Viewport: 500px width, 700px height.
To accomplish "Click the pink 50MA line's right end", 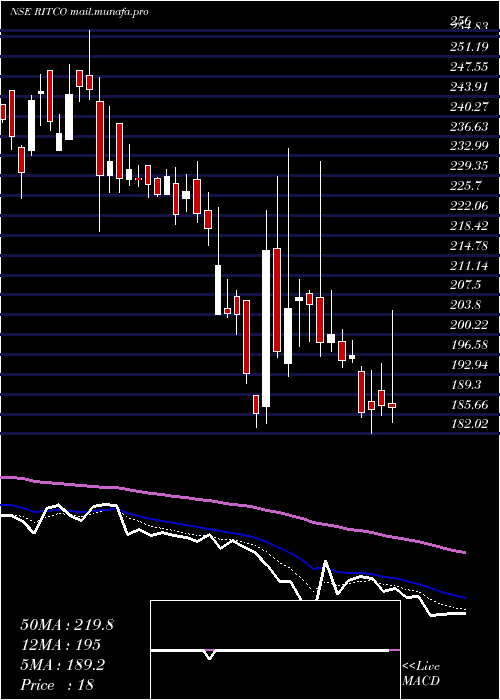I will coord(465,553).
